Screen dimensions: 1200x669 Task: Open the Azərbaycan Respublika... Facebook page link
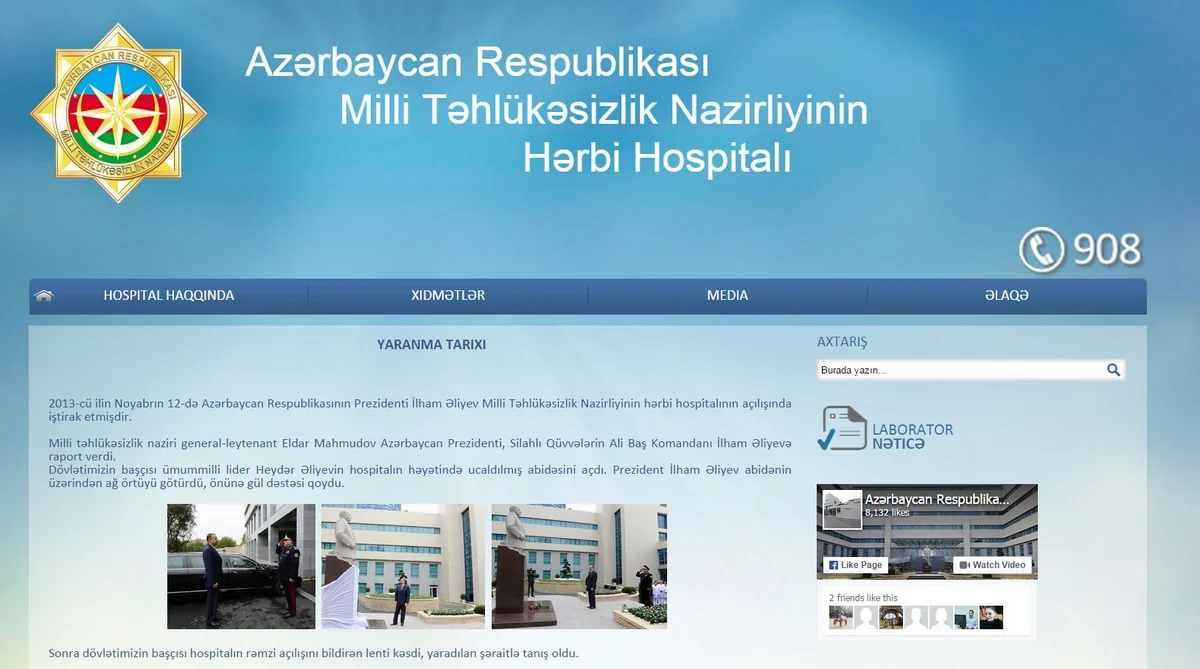coord(937,499)
